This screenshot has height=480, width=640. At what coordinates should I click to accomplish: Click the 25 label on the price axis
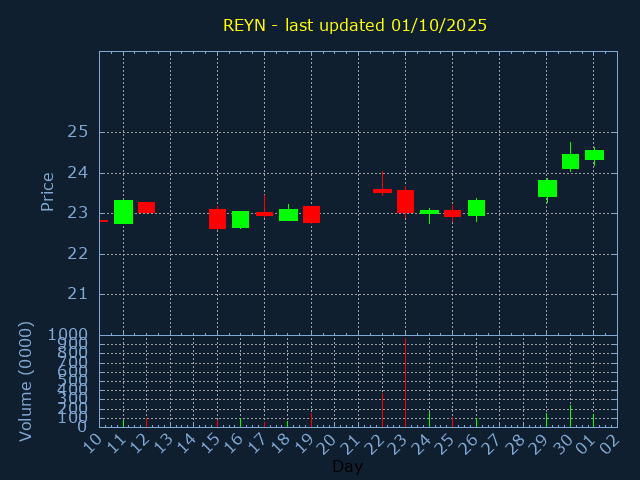(x=78, y=132)
